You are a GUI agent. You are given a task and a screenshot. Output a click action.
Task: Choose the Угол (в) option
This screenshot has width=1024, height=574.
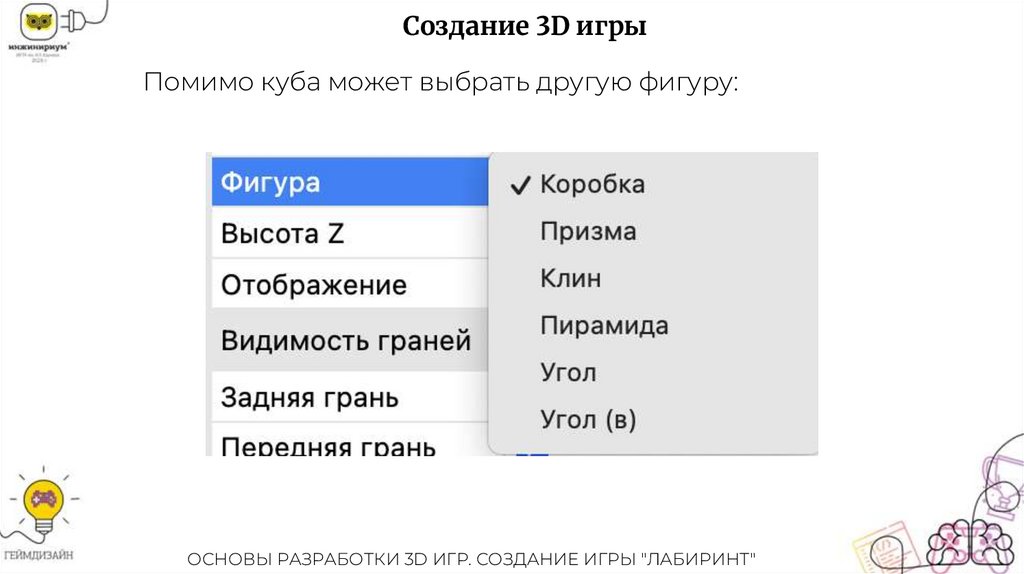tap(588, 420)
